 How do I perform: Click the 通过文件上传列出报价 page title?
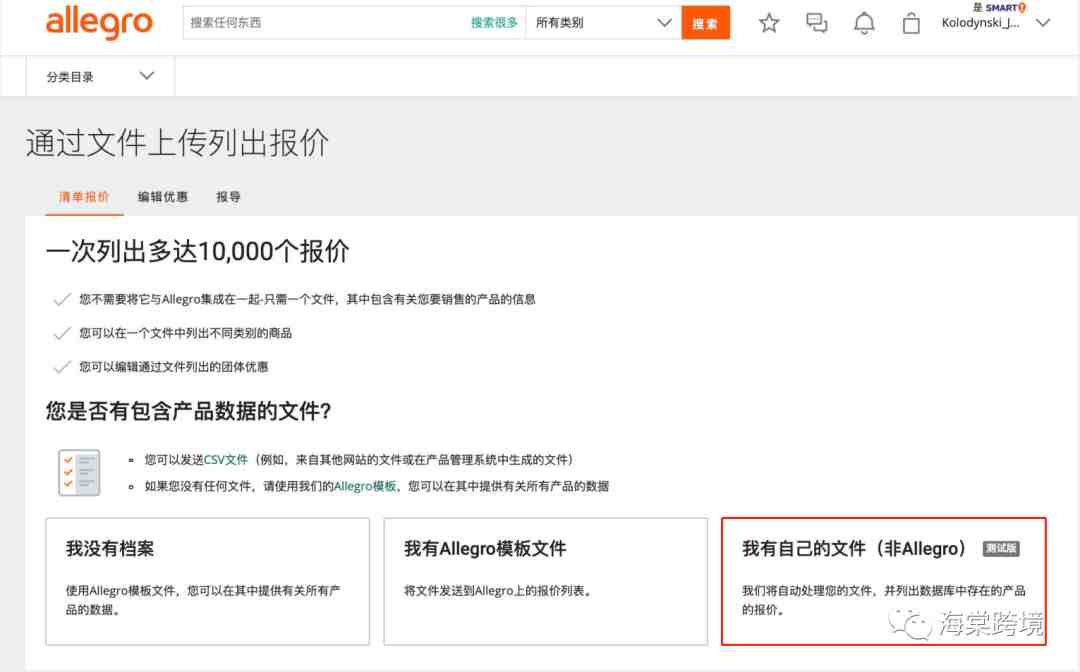click(x=178, y=143)
